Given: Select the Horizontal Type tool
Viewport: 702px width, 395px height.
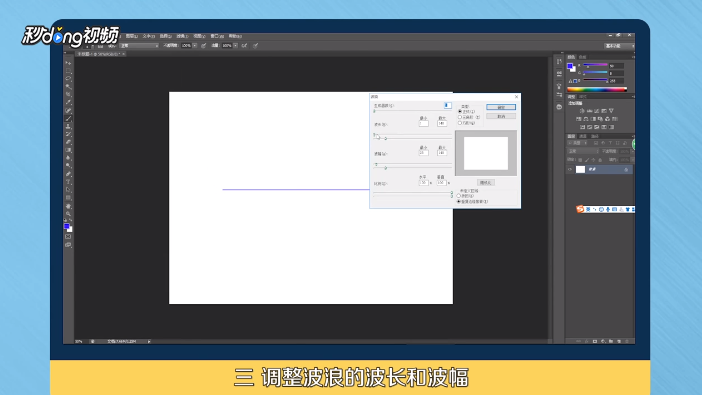Looking at the screenshot, I should 68,182.
